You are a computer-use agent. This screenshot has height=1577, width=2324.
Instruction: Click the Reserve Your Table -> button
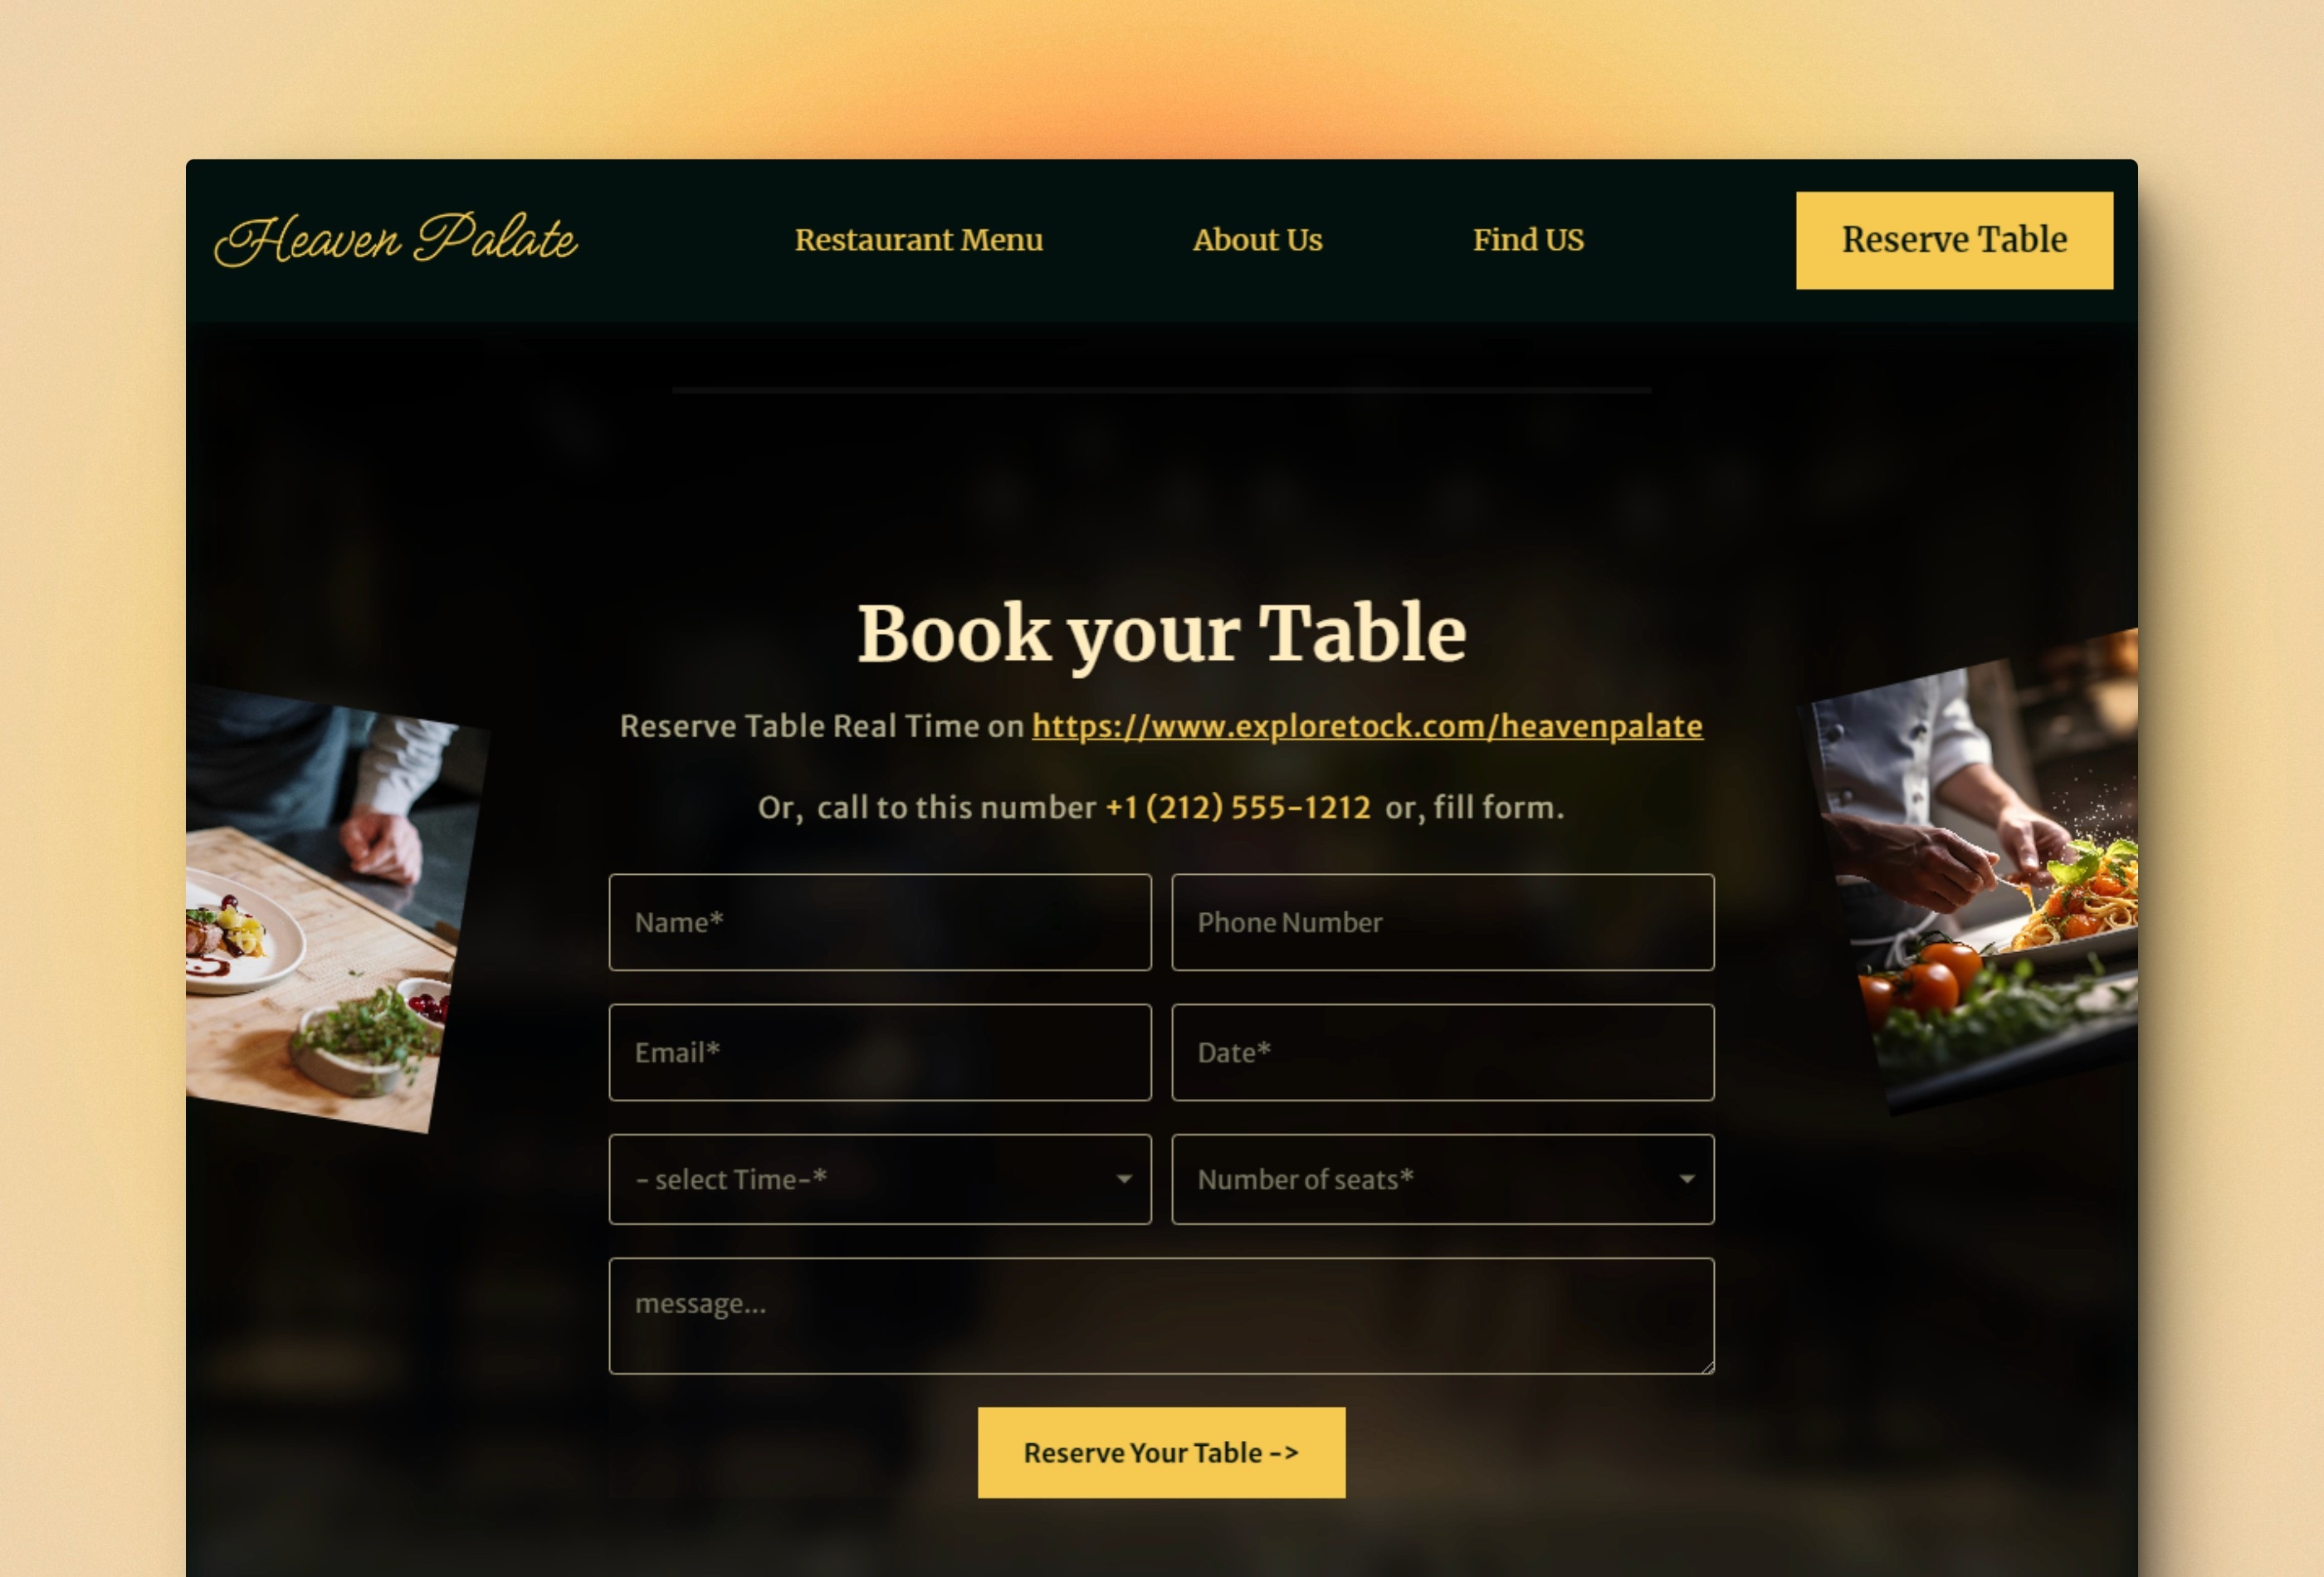click(x=1161, y=1452)
